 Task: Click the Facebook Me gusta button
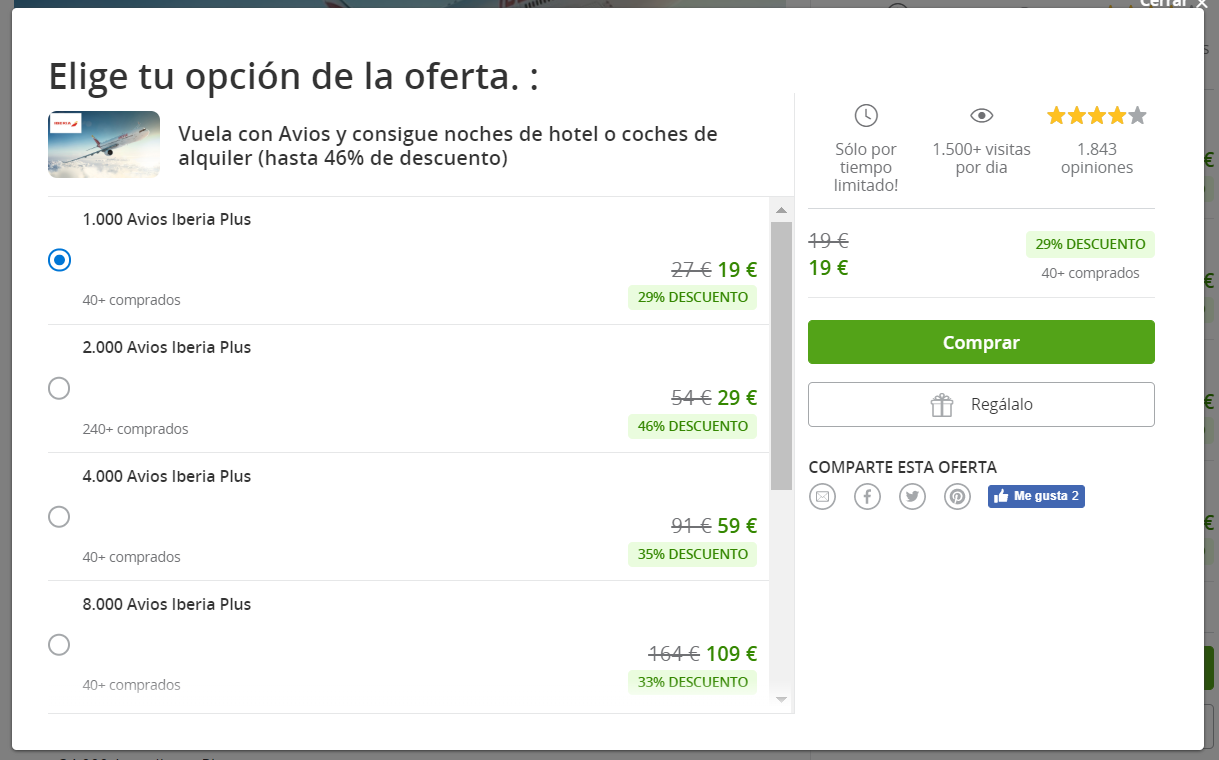[x=1036, y=496]
